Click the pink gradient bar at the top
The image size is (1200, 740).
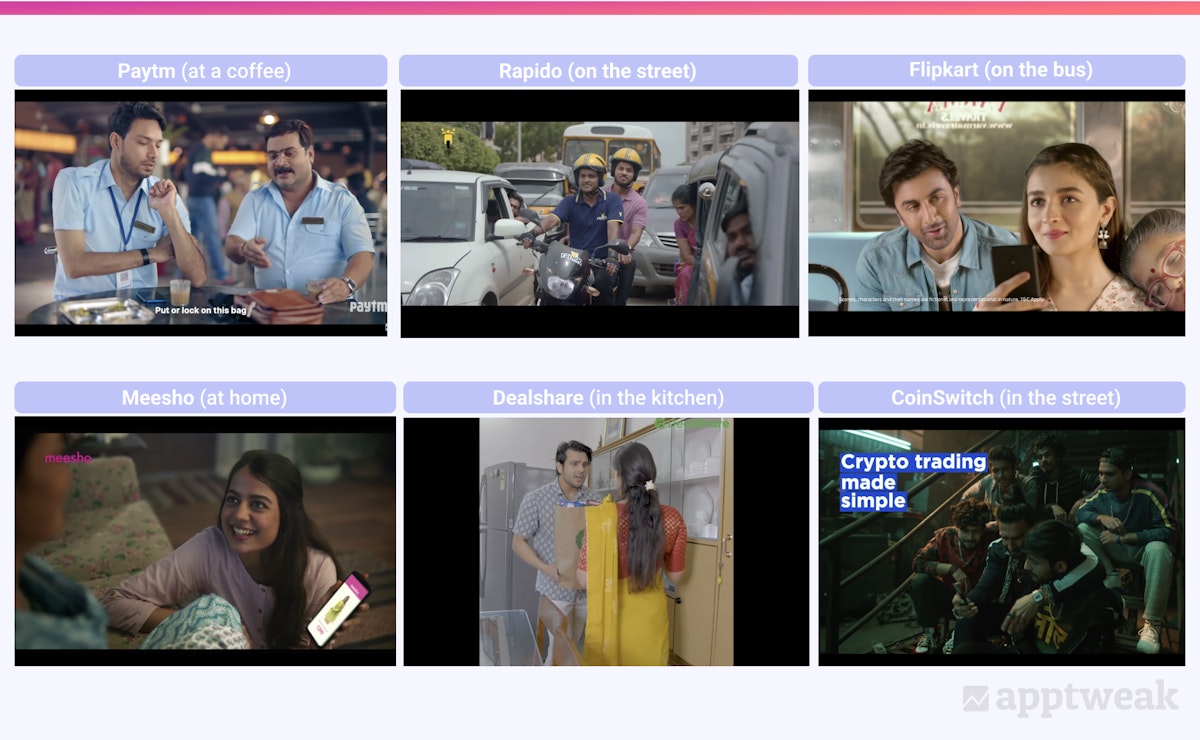tap(600, 7)
